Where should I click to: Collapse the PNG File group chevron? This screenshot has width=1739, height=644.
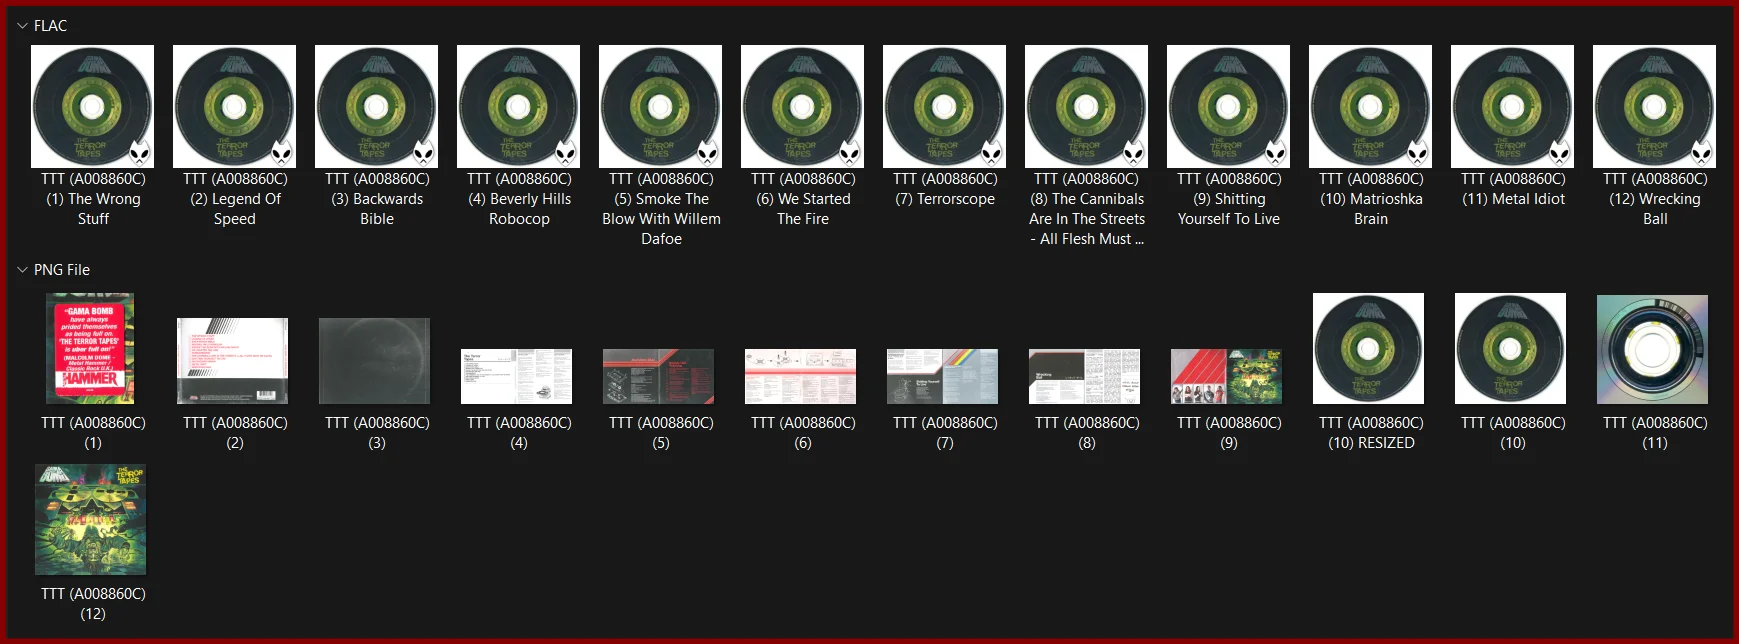click(22, 270)
